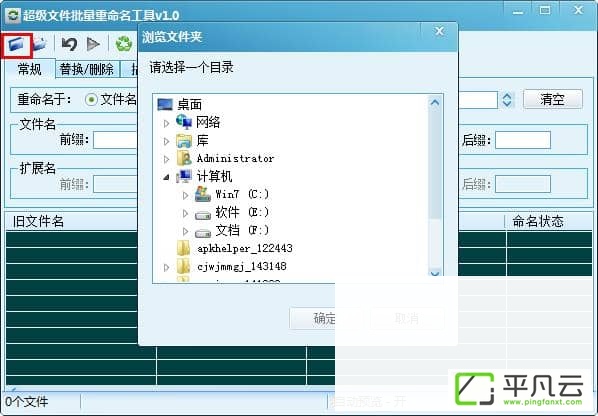Expand the 文档 (F:) drive node

185,231
